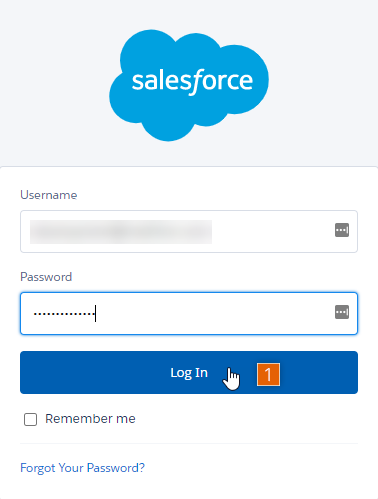Viewport: 378px width, 499px height.
Task: Click the orange step marker numbered 1
Action: coord(268,374)
